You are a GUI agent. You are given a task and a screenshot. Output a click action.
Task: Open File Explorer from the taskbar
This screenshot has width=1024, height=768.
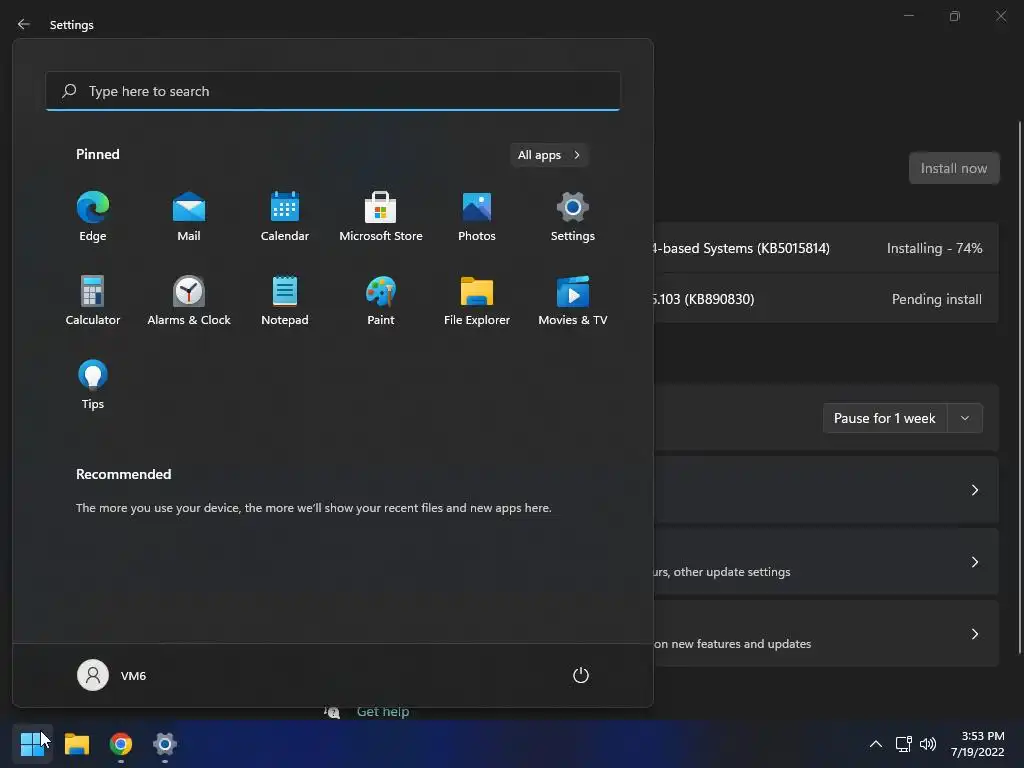76,744
